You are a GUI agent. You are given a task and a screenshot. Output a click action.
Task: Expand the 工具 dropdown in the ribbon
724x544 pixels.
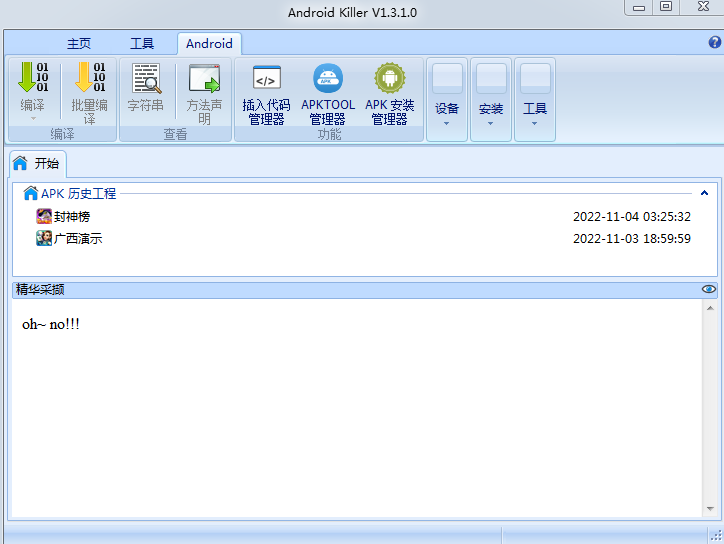pyautogui.click(x=535, y=100)
